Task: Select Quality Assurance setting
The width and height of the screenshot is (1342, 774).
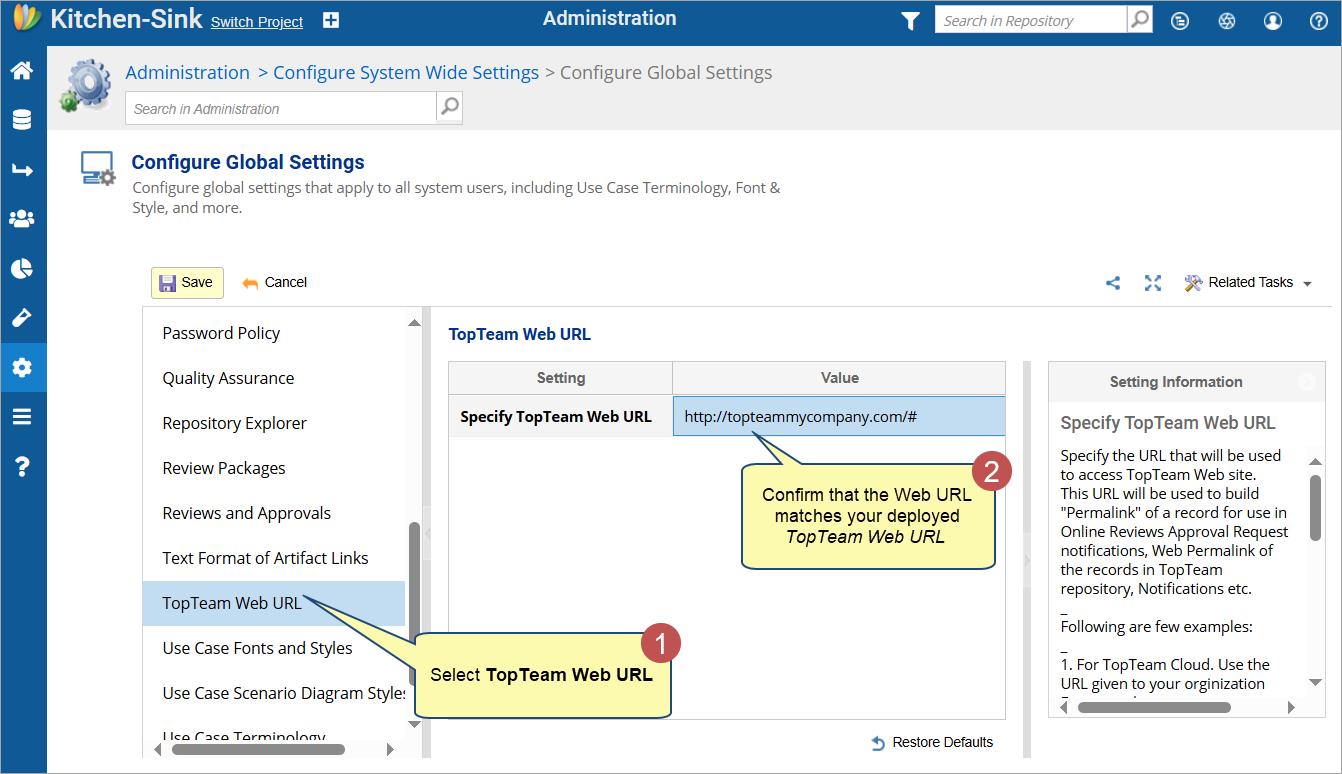Action: coord(274,378)
